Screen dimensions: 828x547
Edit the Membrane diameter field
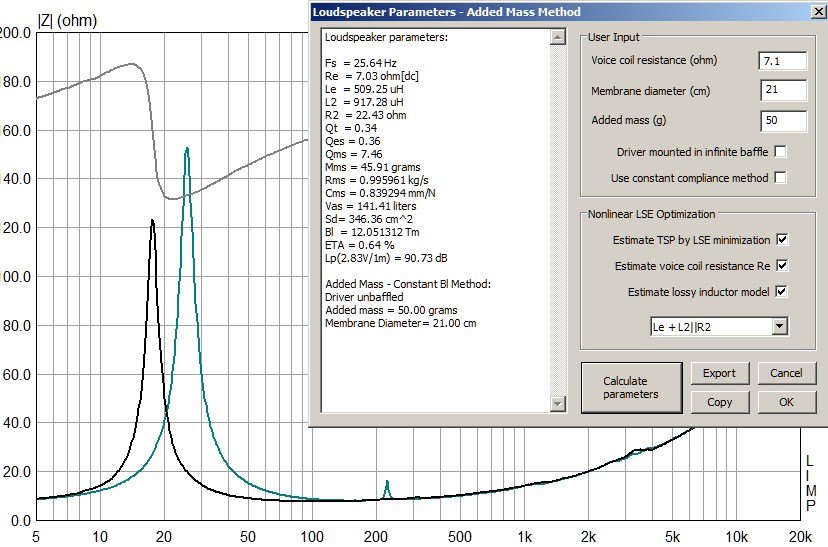point(783,90)
